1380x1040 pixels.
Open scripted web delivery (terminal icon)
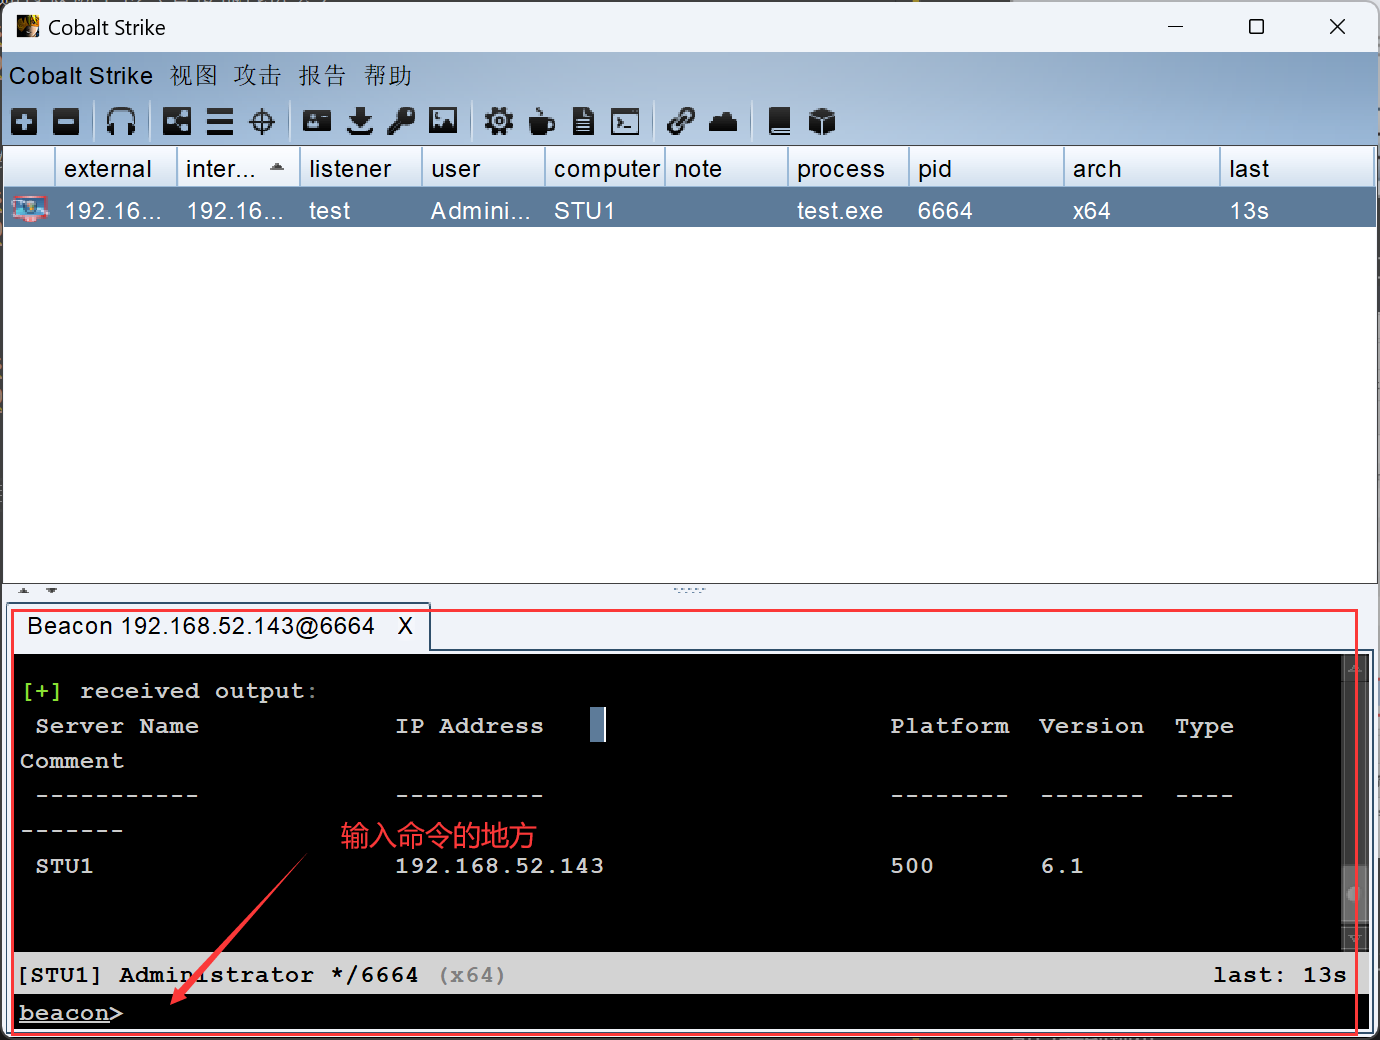point(625,122)
